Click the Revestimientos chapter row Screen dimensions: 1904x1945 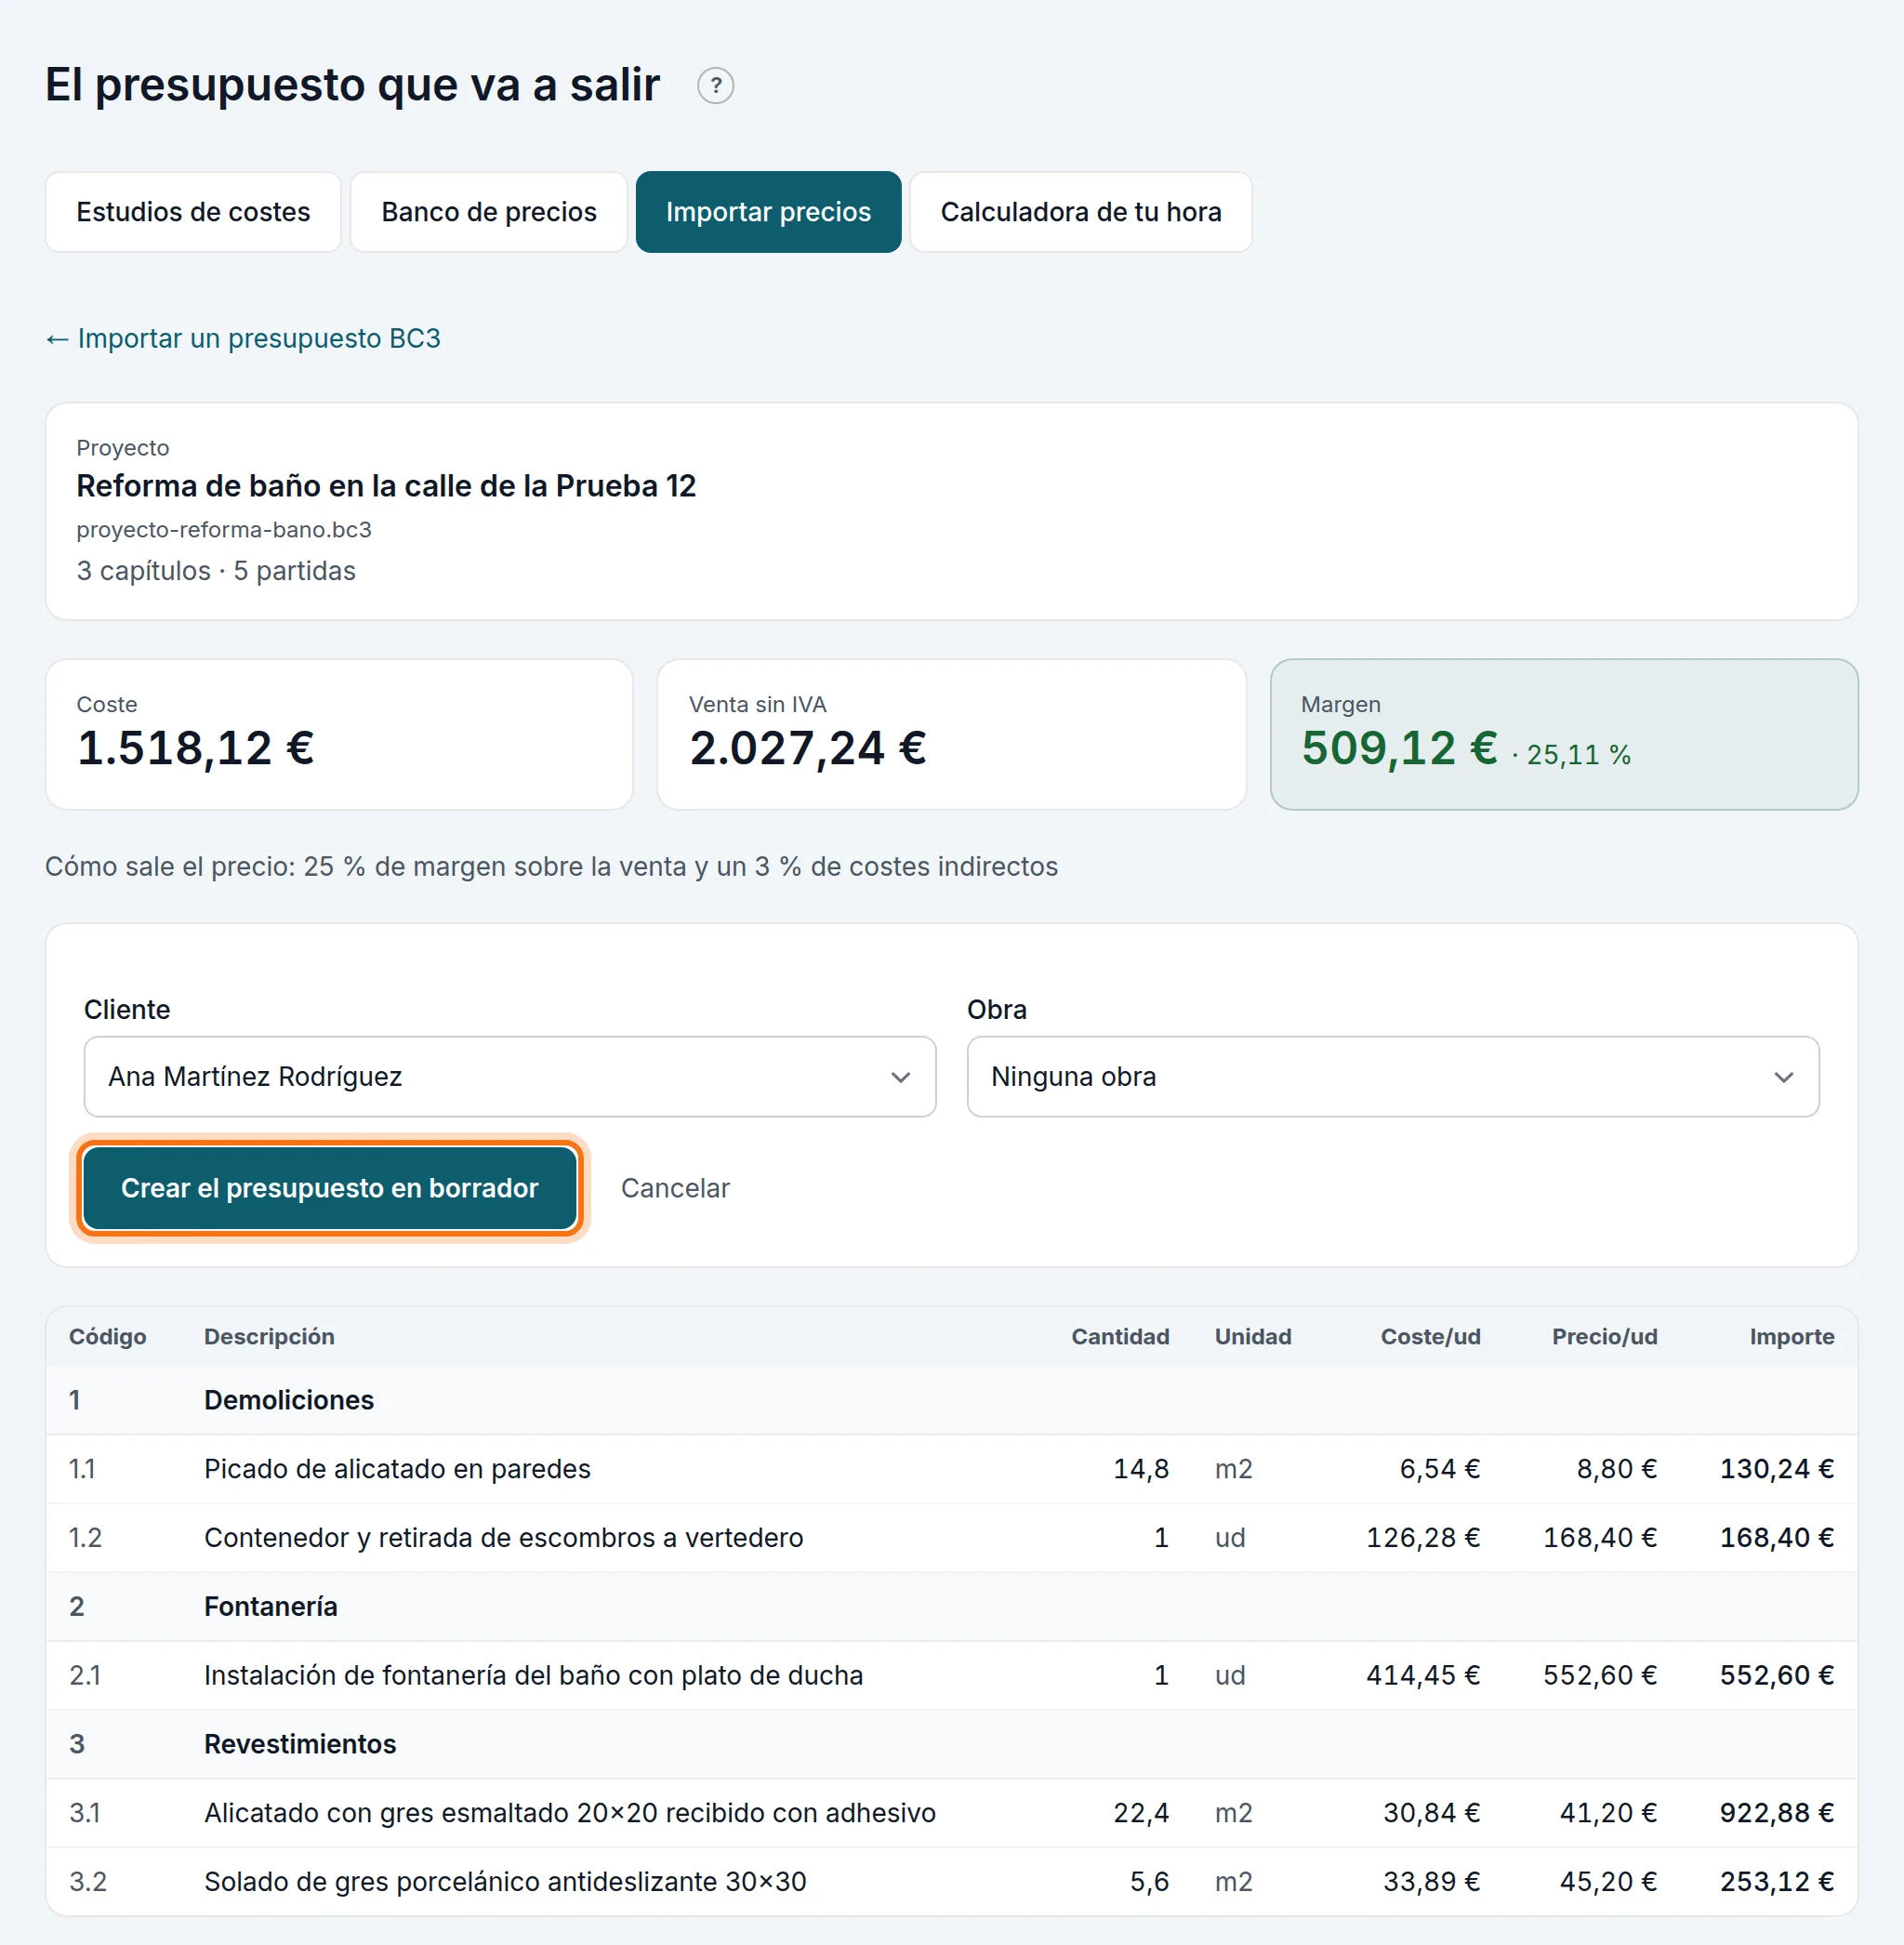(951, 1745)
